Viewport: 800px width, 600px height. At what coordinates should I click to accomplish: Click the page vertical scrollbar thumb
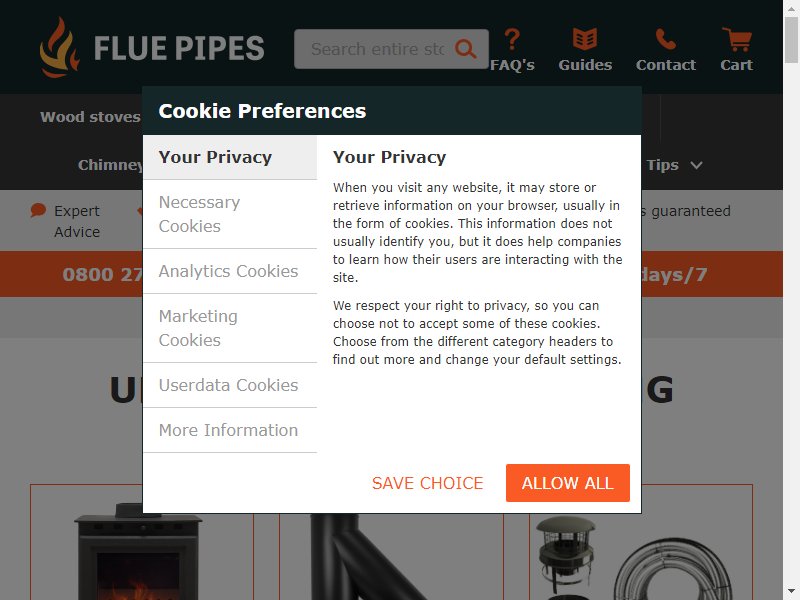(791, 39)
